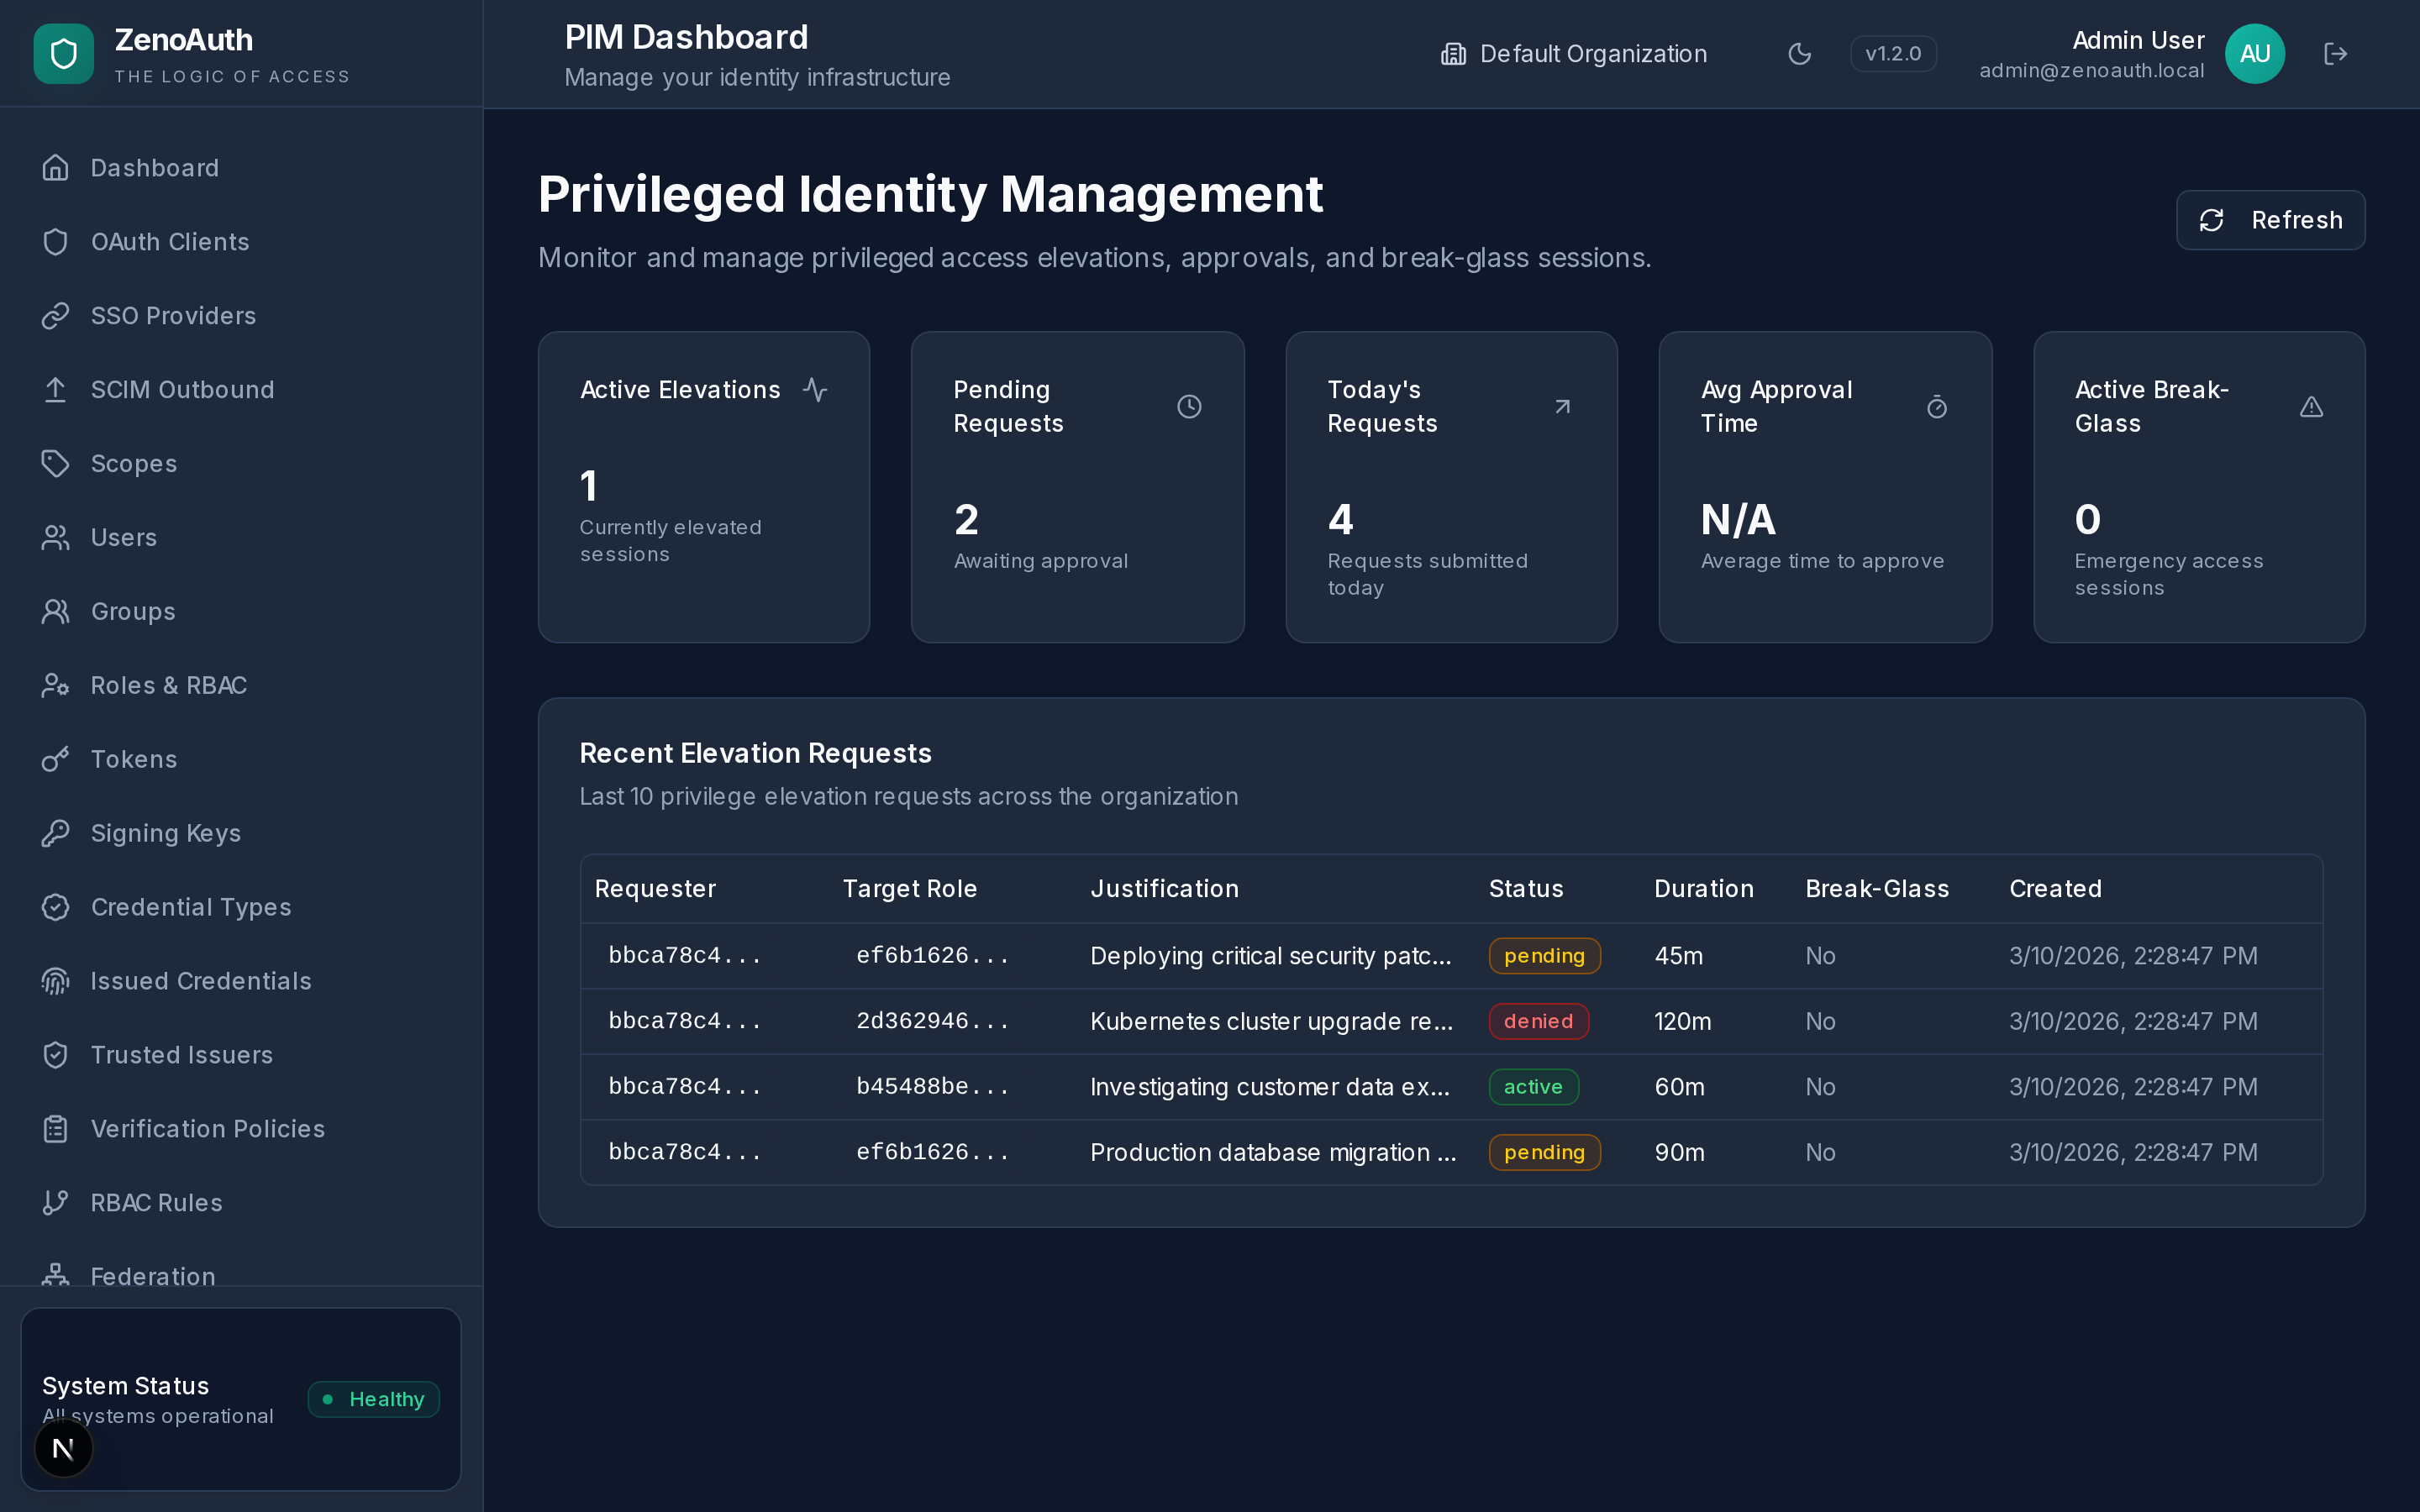Open the Admin User account menu
Image resolution: width=2420 pixels, height=1512 pixels.
pos(2137,53)
